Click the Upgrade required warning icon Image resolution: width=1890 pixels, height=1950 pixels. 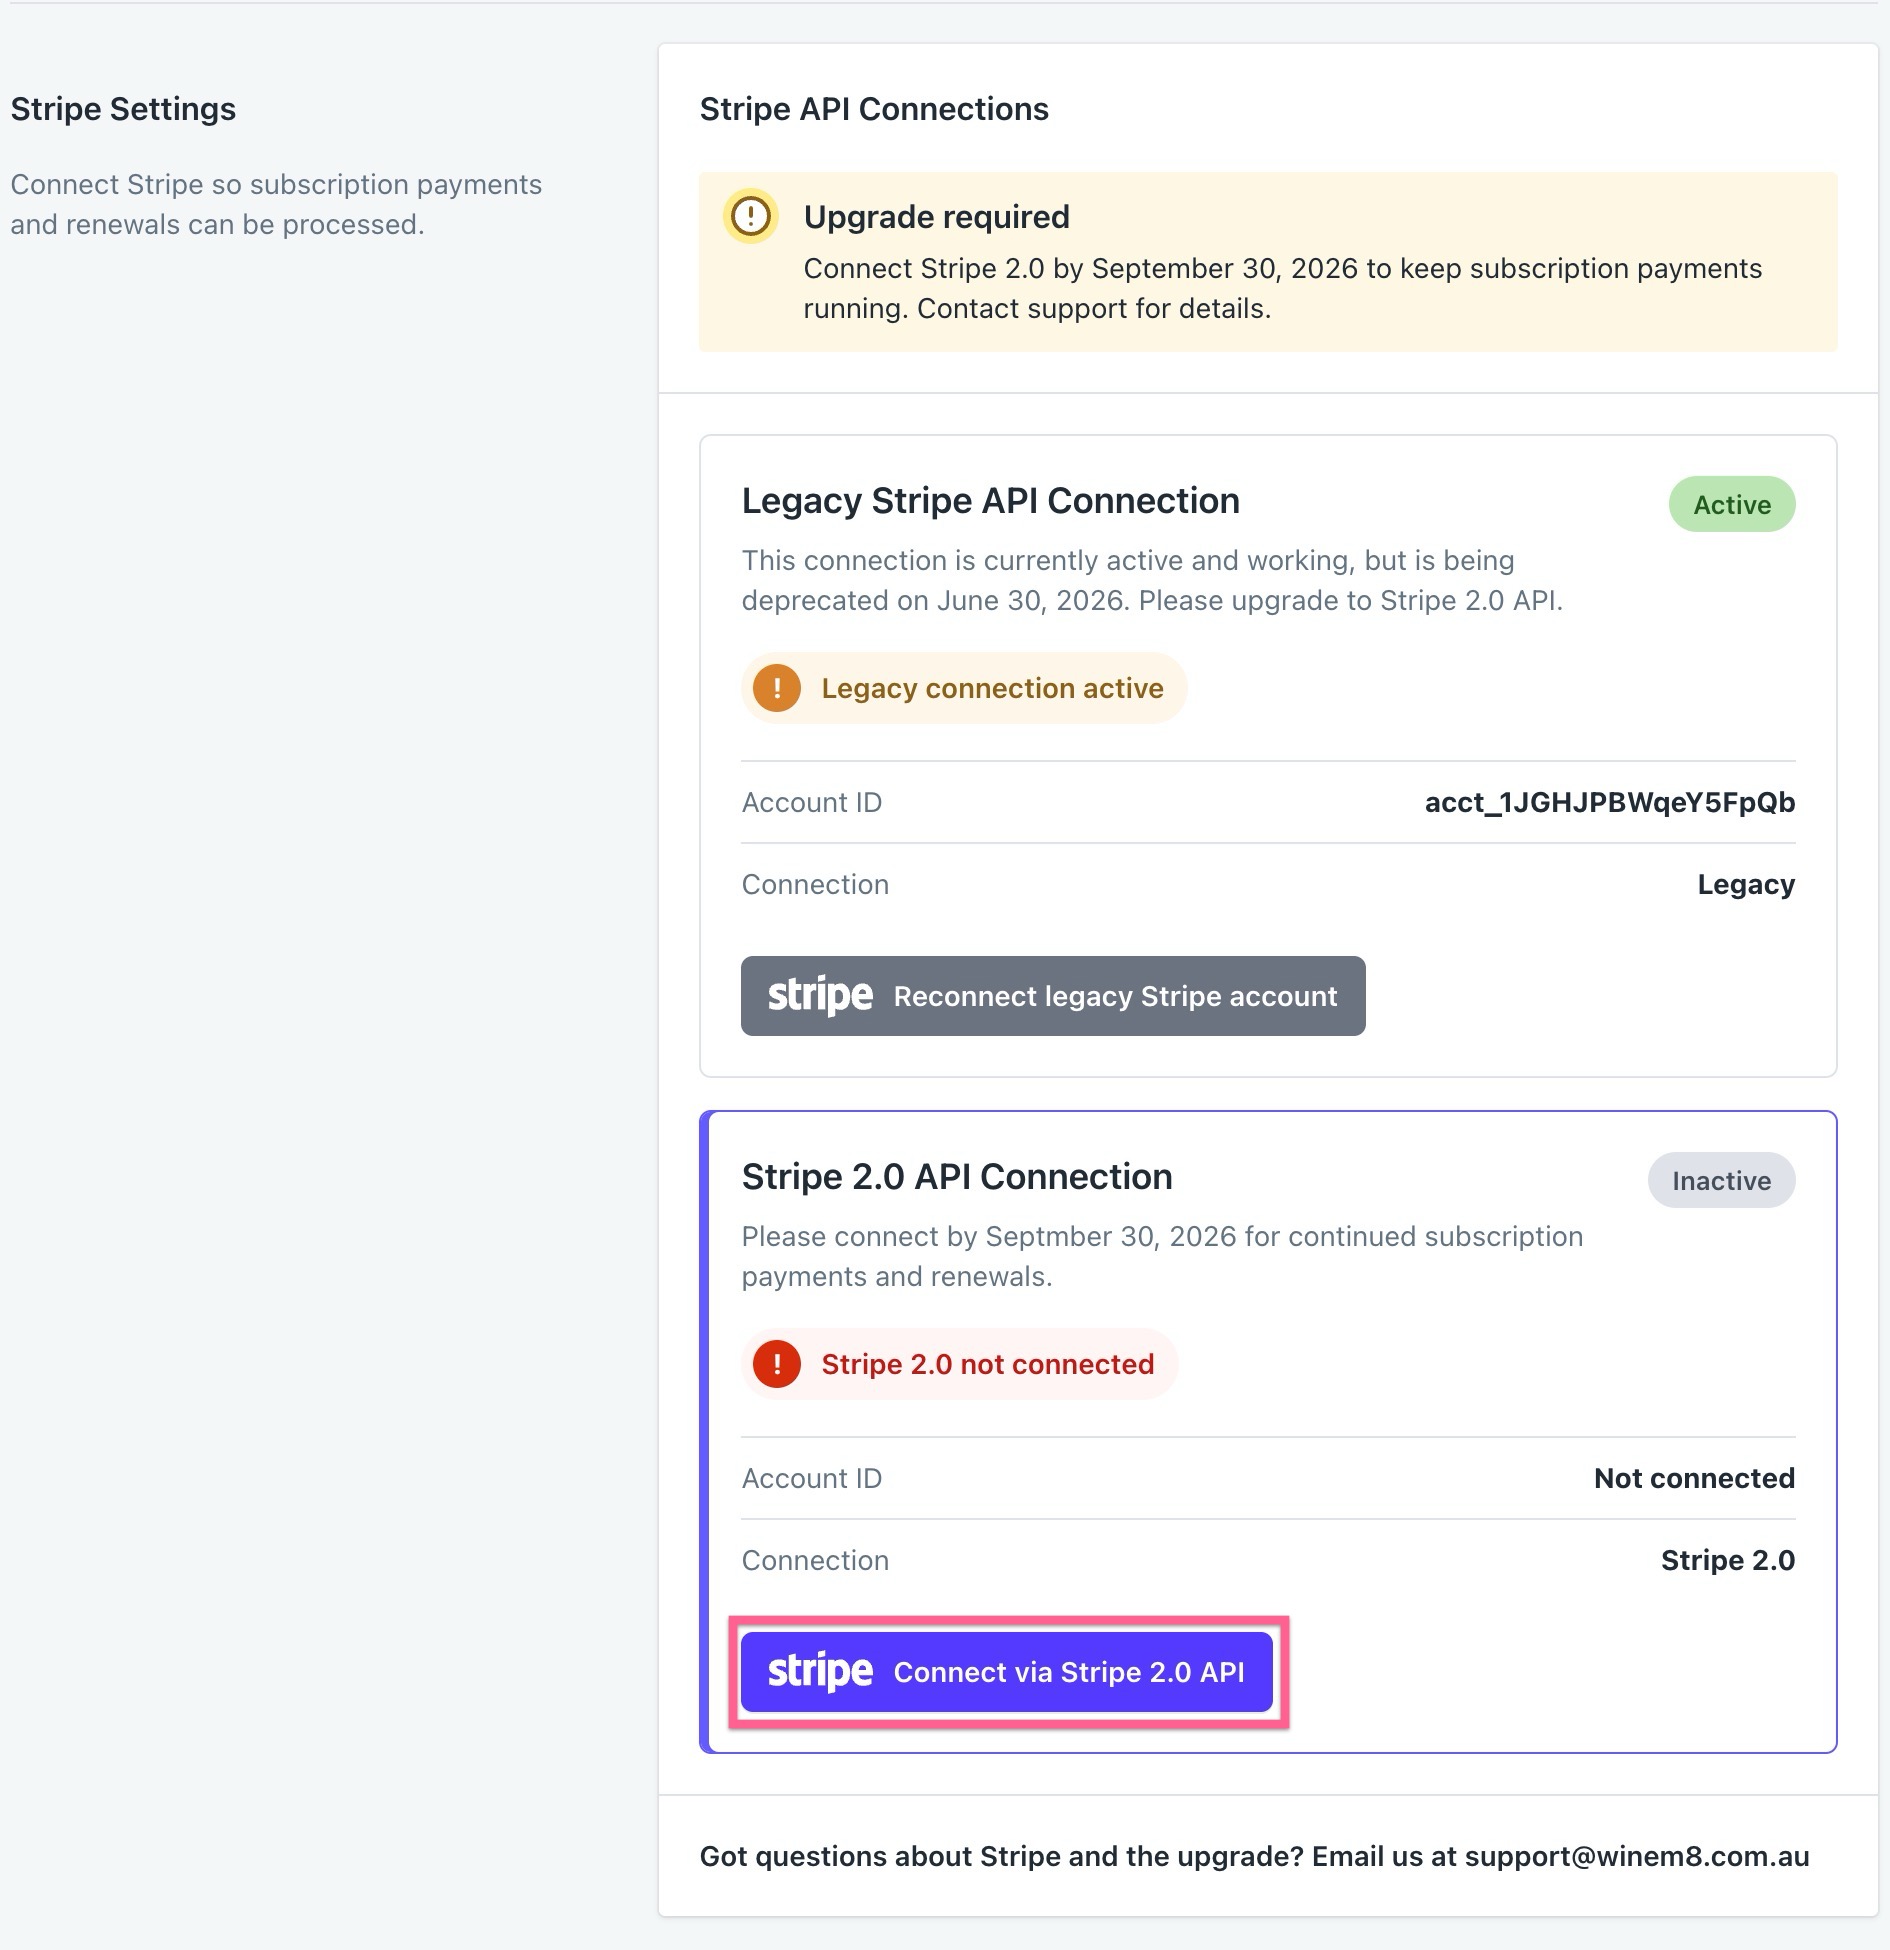coord(751,216)
